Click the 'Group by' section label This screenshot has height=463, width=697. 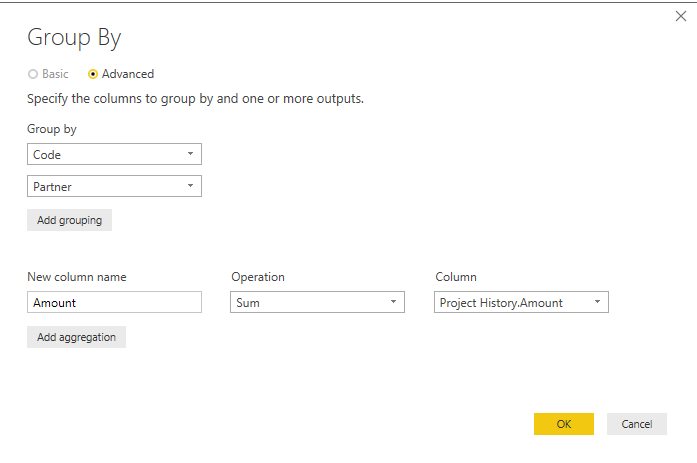pyautogui.click(x=52, y=129)
